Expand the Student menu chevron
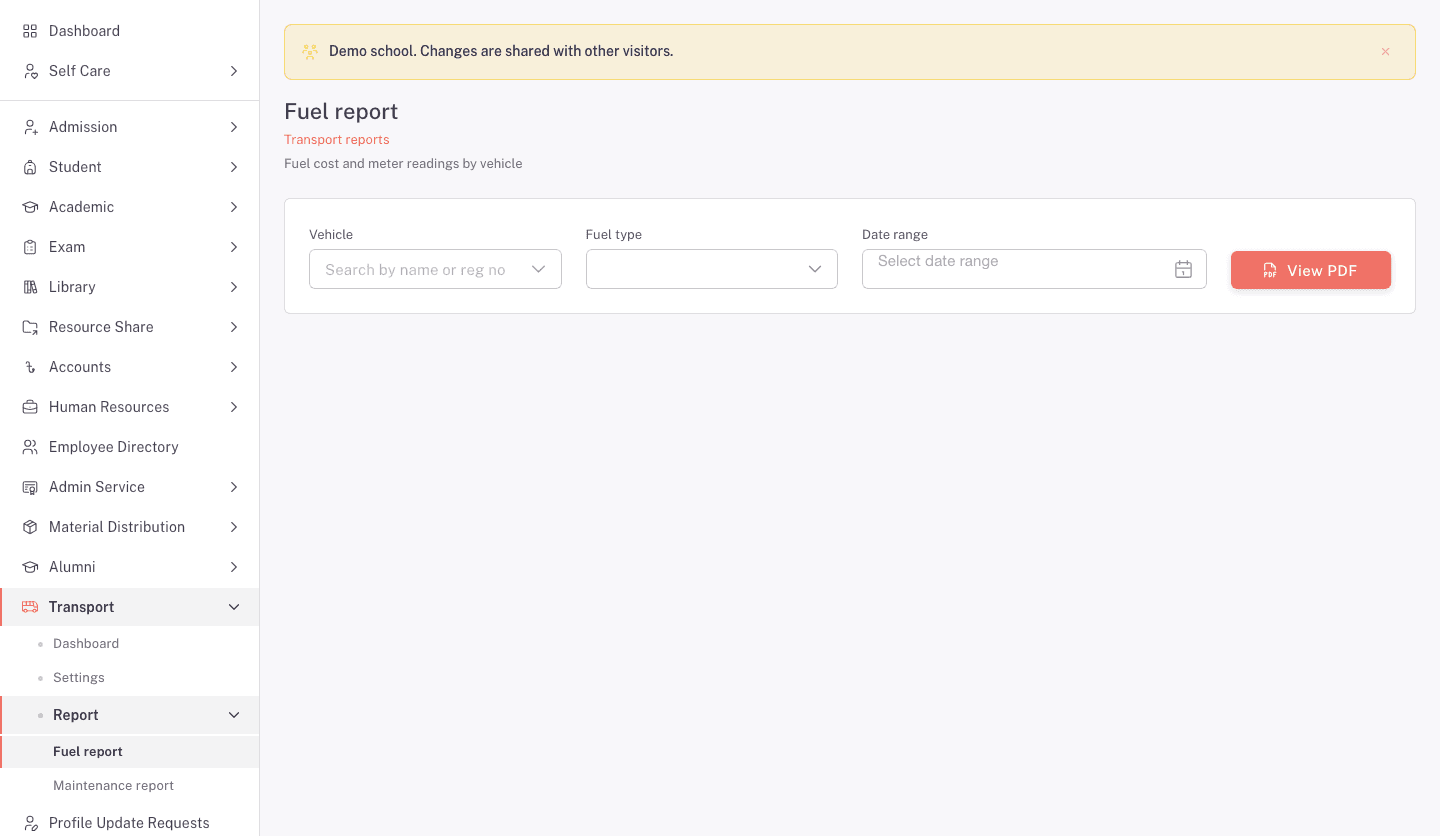The image size is (1440, 836). (234, 167)
